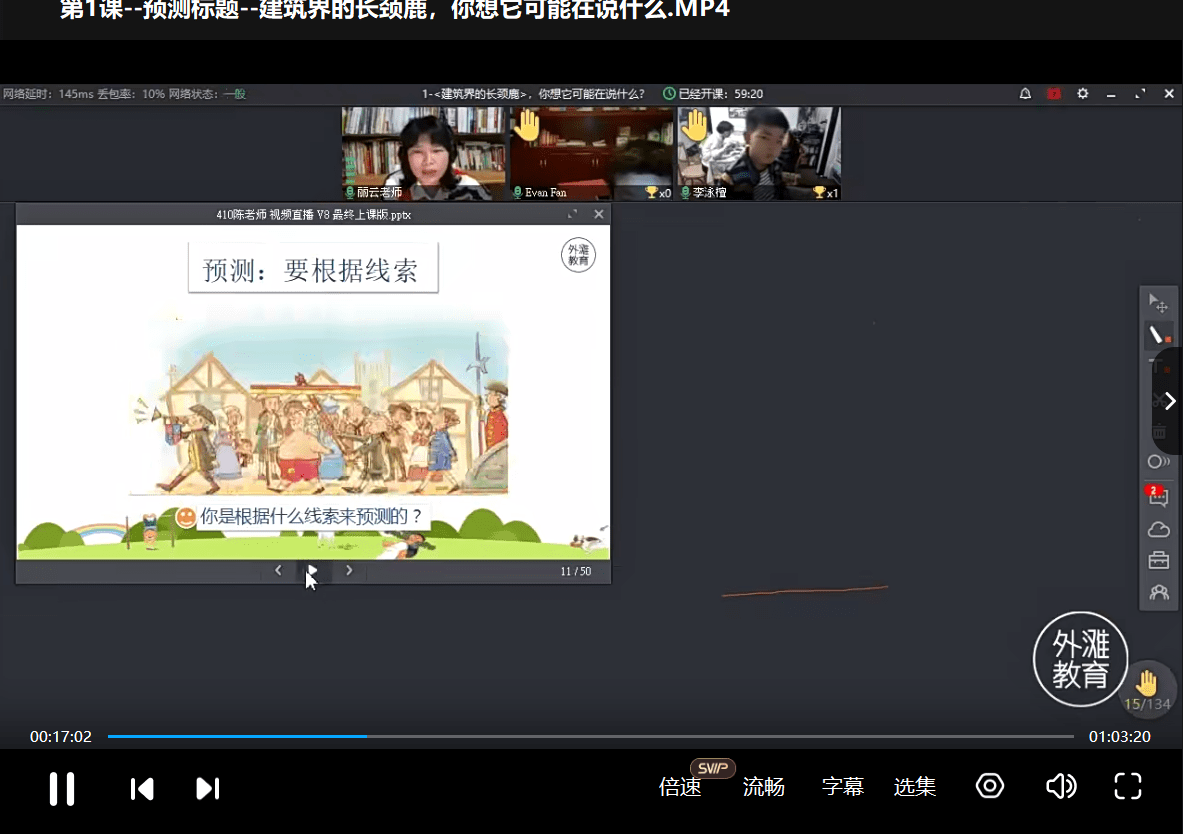Image resolution: width=1183 pixels, height=834 pixels.
Task: Close the pptx slide window
Action: coord(598,214)
